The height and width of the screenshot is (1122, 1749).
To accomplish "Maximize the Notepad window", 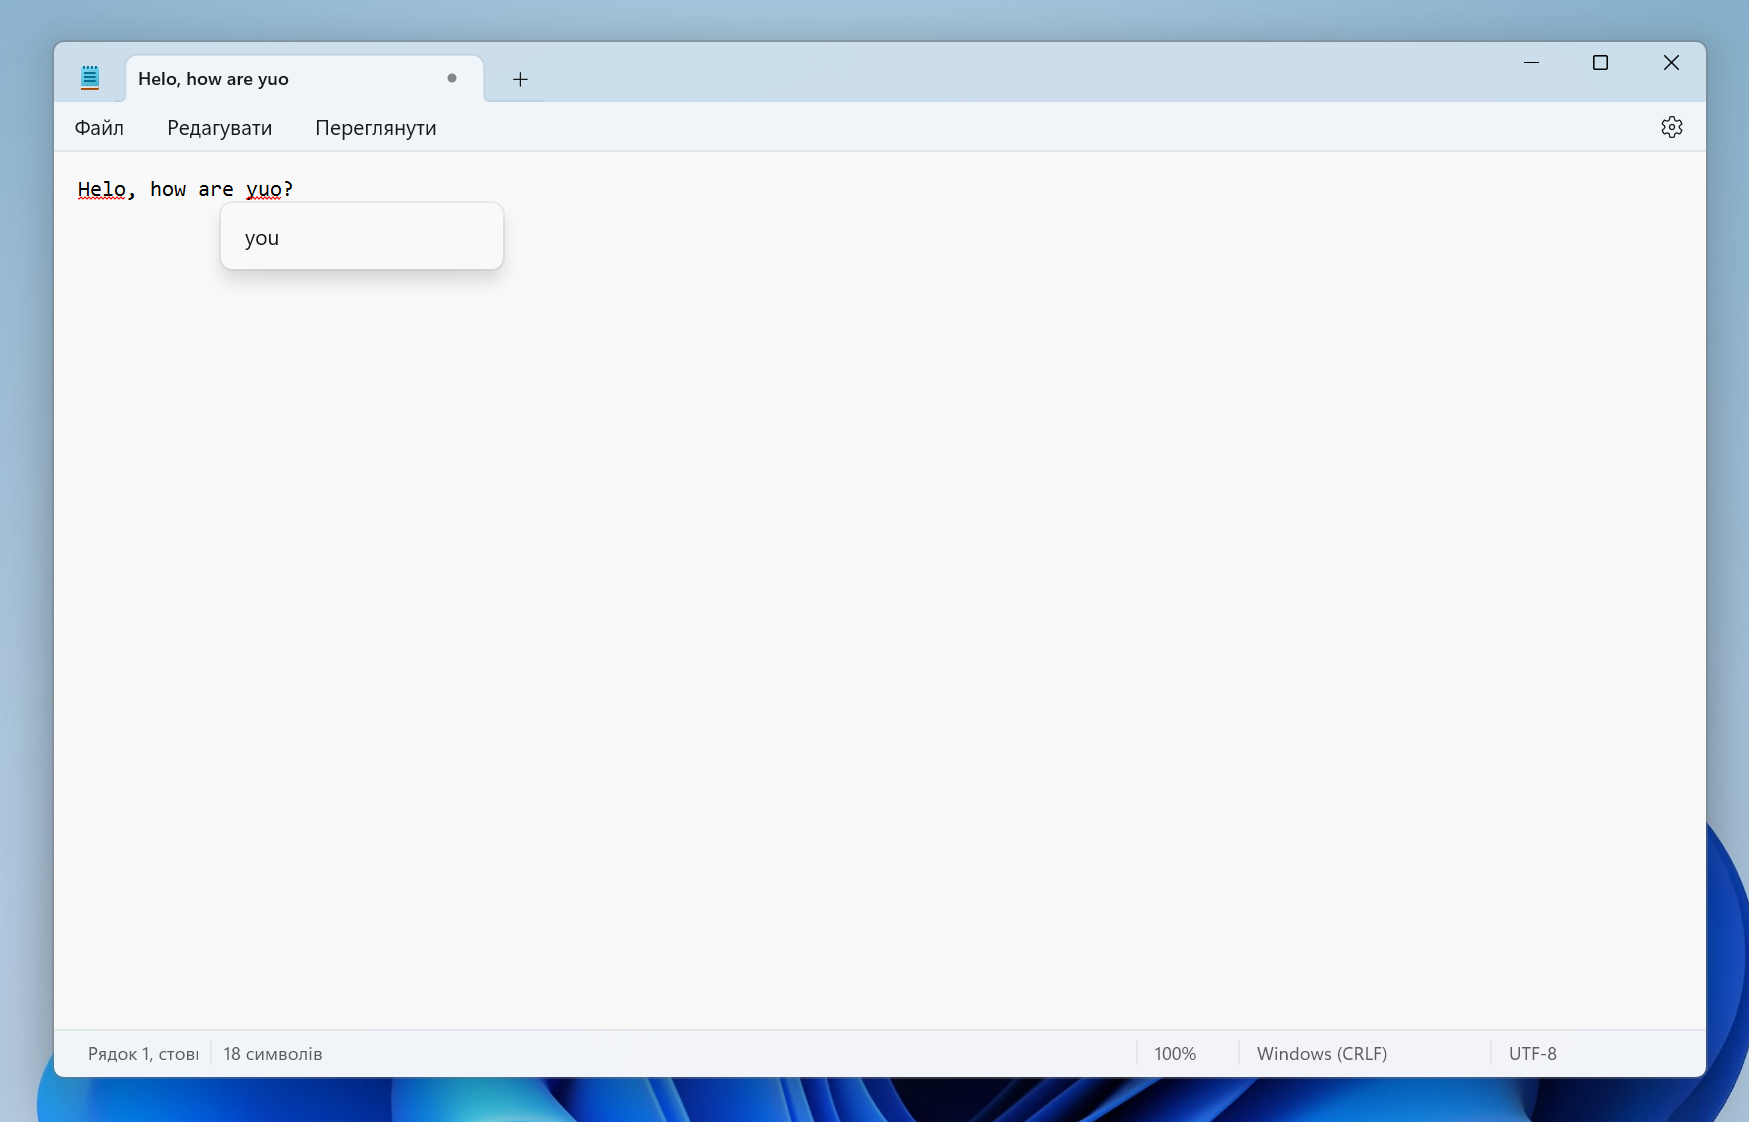I will [1600, 63].
